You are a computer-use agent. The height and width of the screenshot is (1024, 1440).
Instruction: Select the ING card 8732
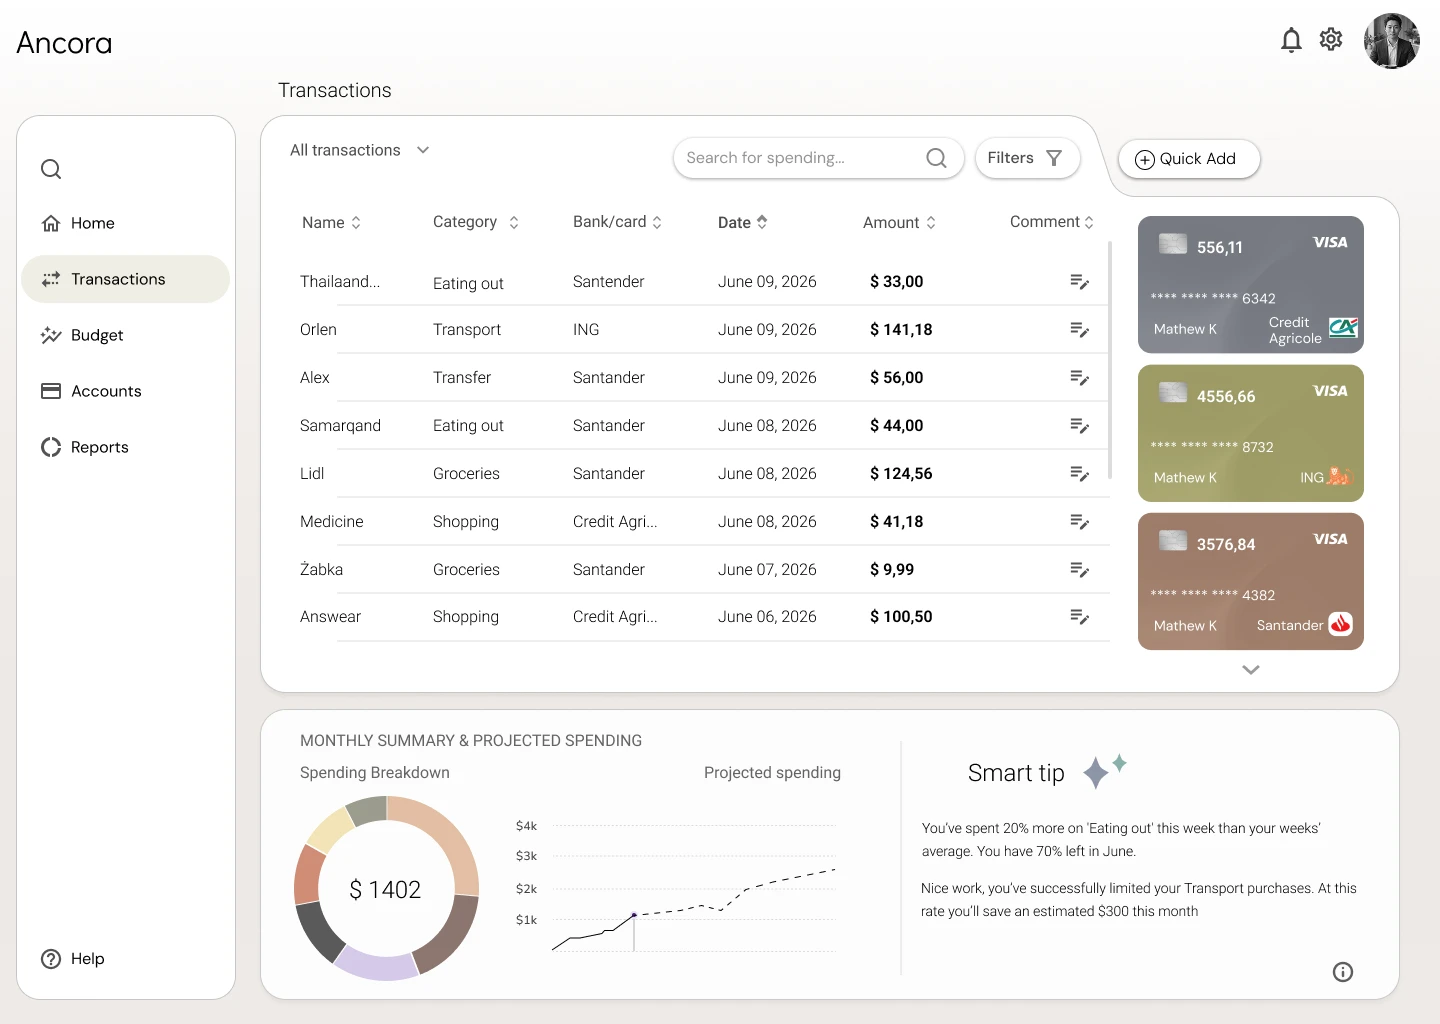point(1251,433)
